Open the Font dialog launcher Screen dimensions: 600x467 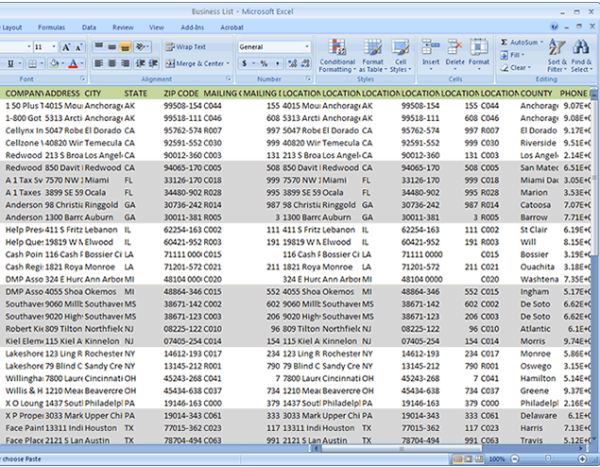coord(82,79)
